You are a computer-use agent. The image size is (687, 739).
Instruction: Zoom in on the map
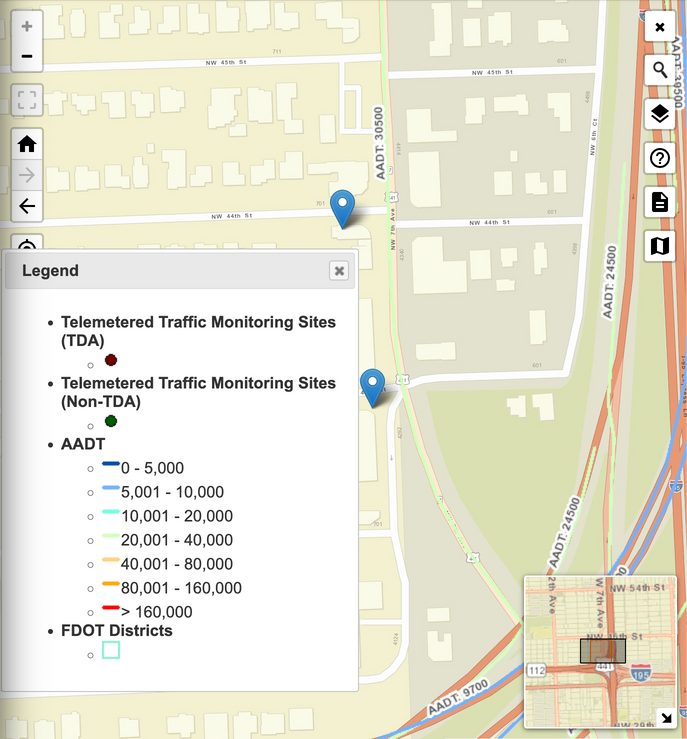(27, 27)
